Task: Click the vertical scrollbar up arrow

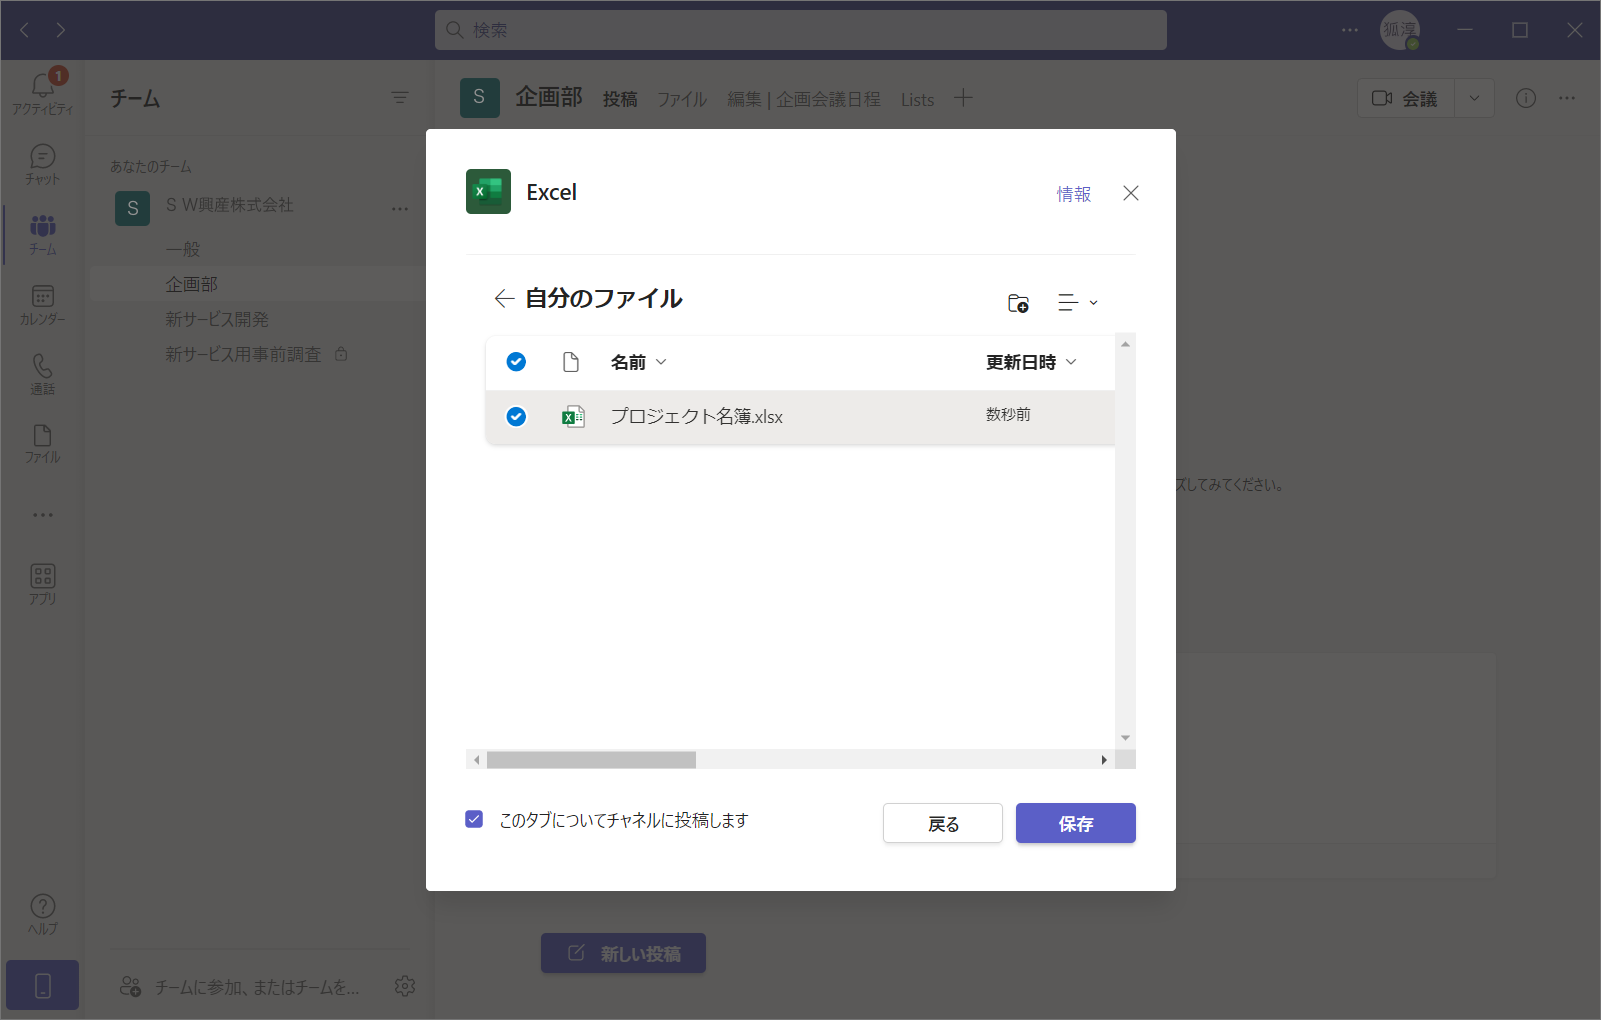Action: (x=1126, y=344)
